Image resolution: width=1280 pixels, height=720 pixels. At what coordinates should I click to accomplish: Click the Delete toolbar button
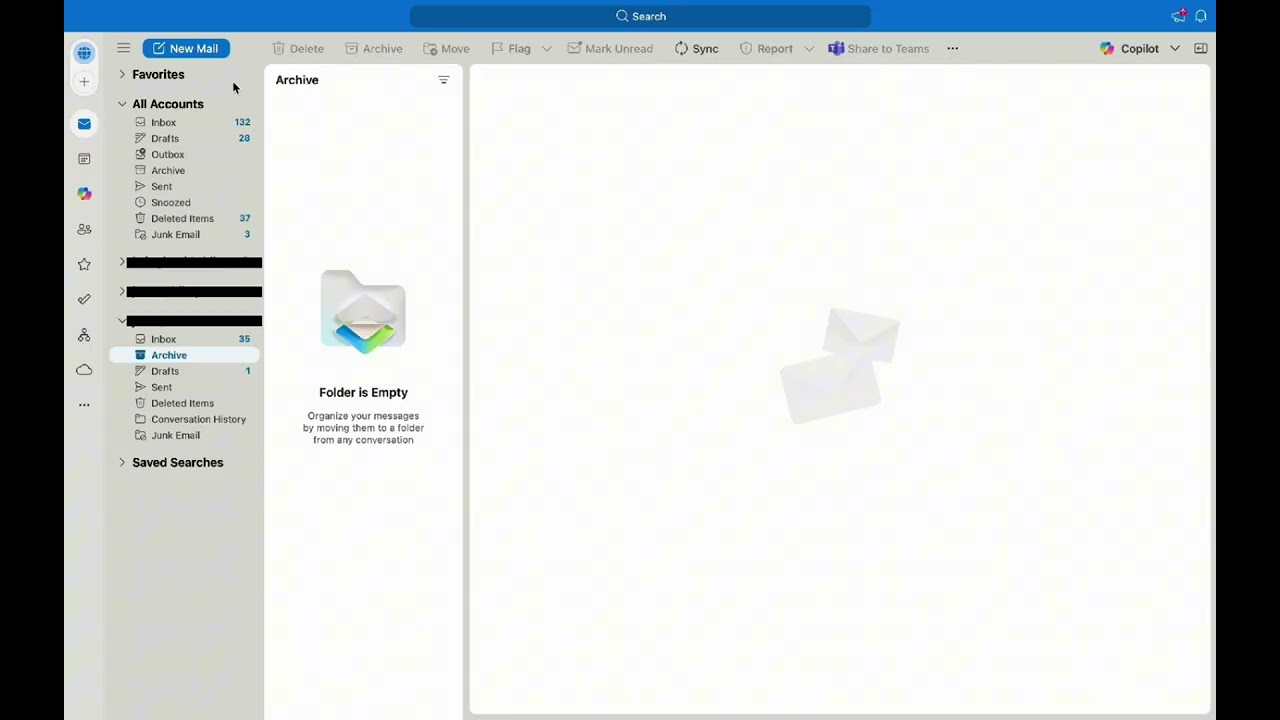point(298,48)
